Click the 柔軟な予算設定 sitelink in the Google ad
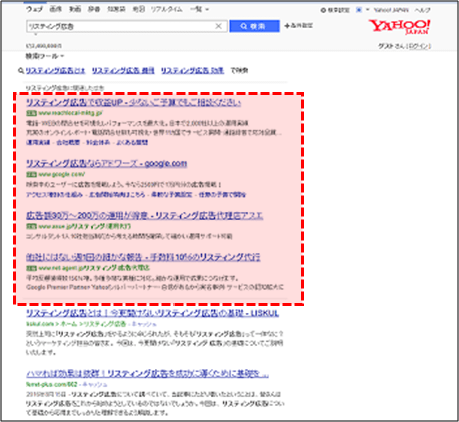This screenshot has height=422, width=459. click(172, 194)
